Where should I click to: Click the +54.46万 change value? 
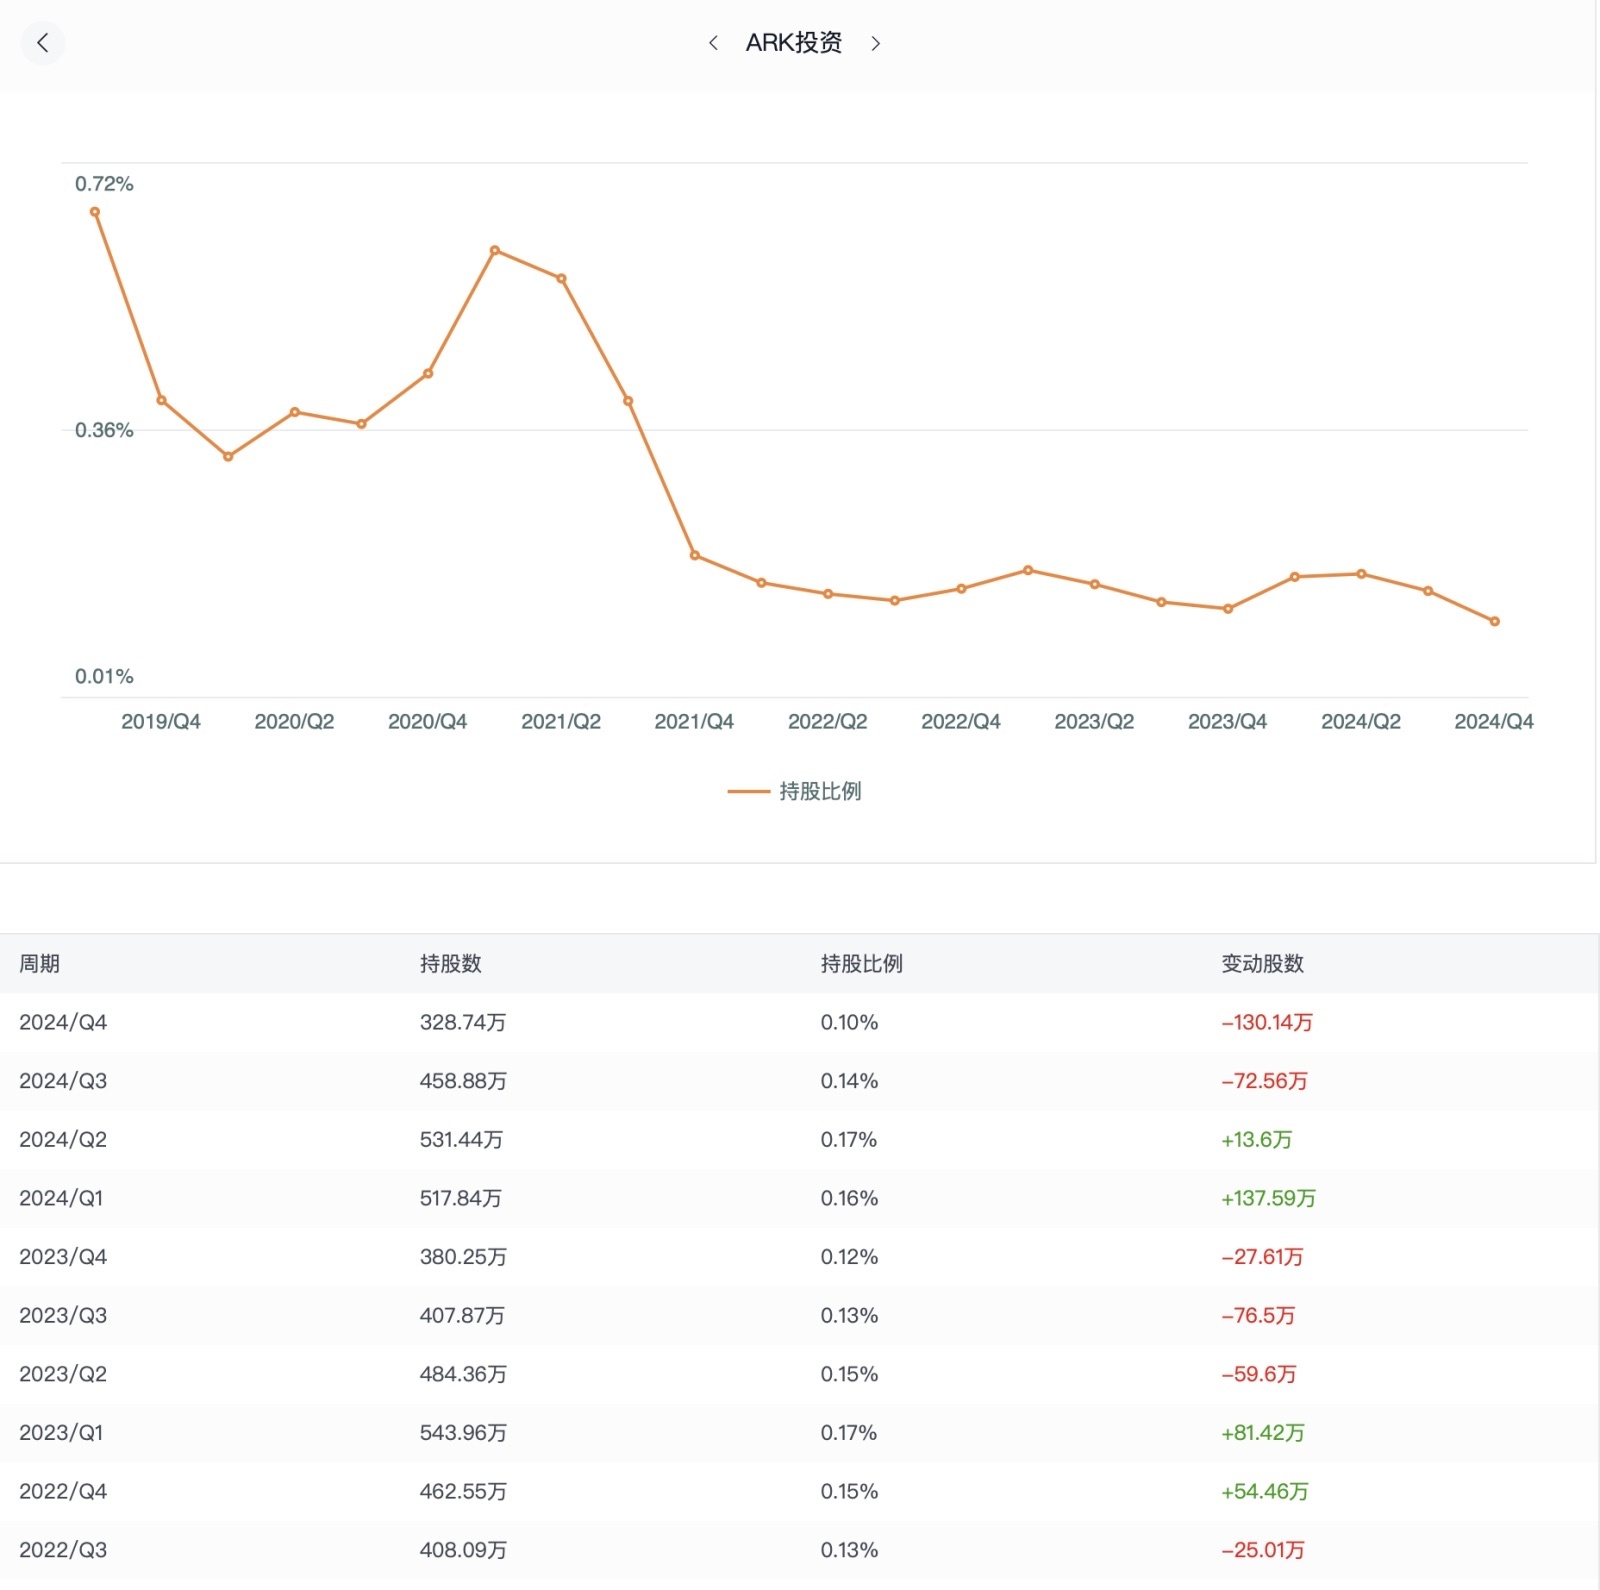(1265, 1492)
